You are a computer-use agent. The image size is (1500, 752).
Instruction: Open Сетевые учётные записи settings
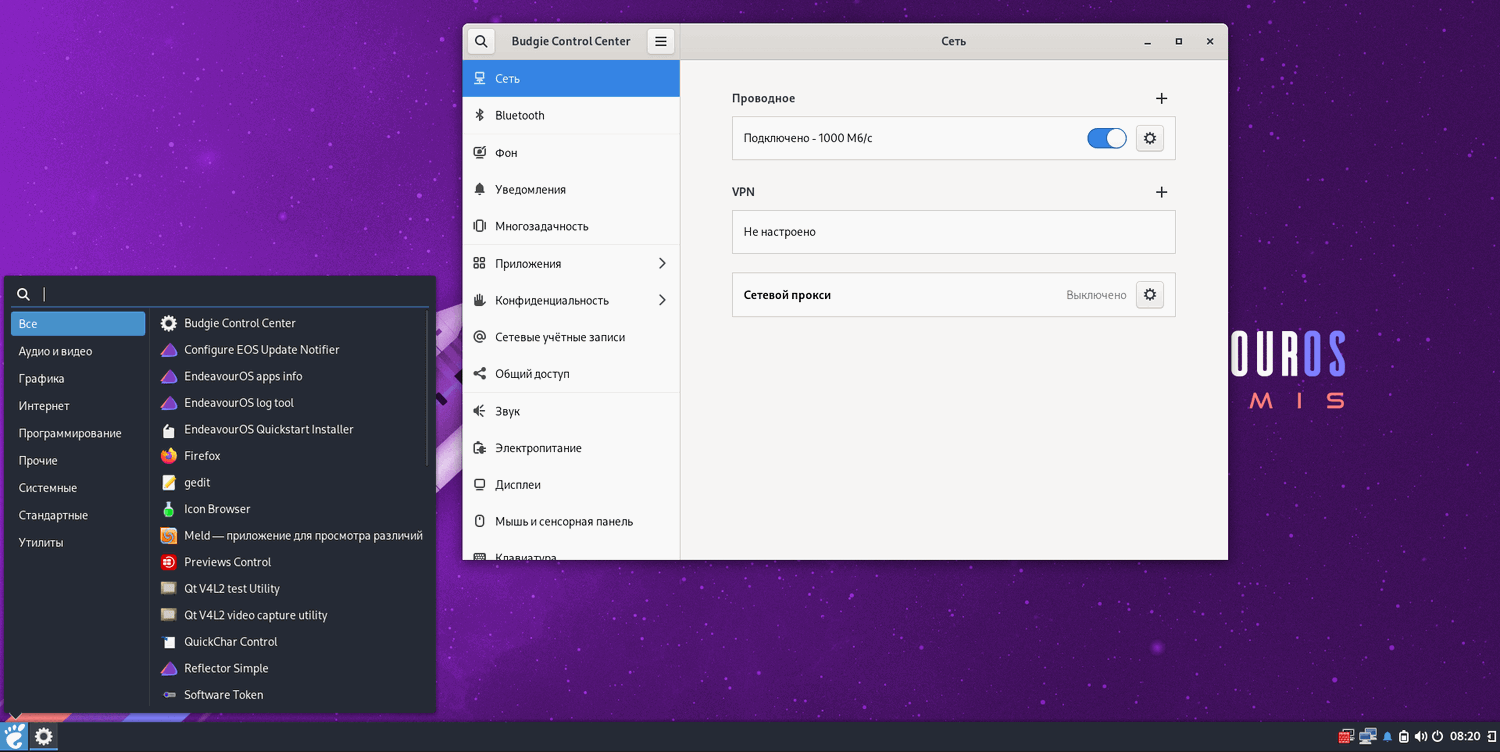(571, 337)
